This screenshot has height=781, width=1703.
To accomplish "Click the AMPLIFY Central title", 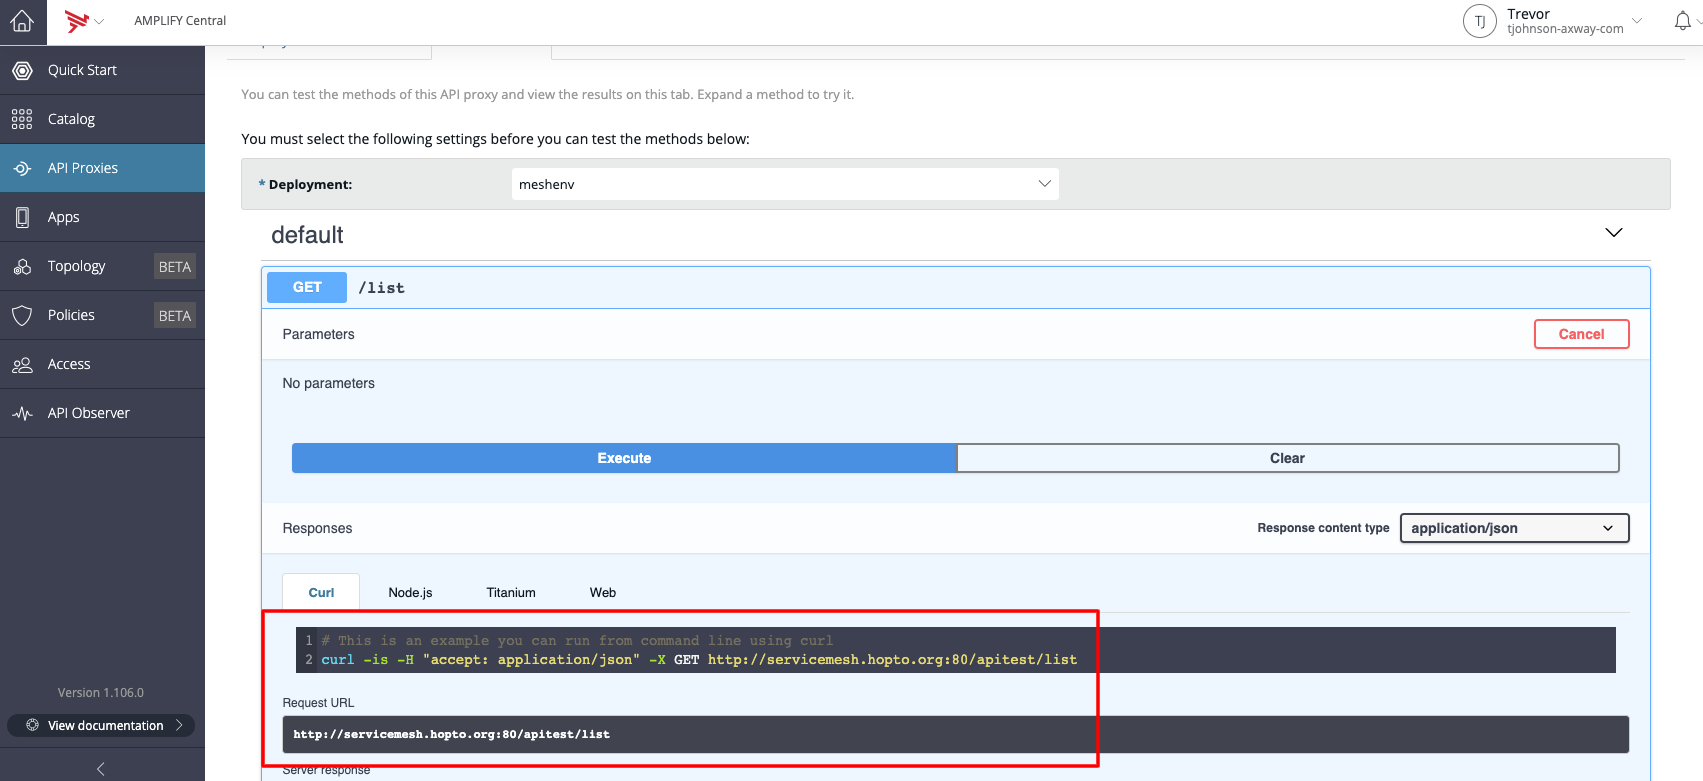I will click(180, 21).
